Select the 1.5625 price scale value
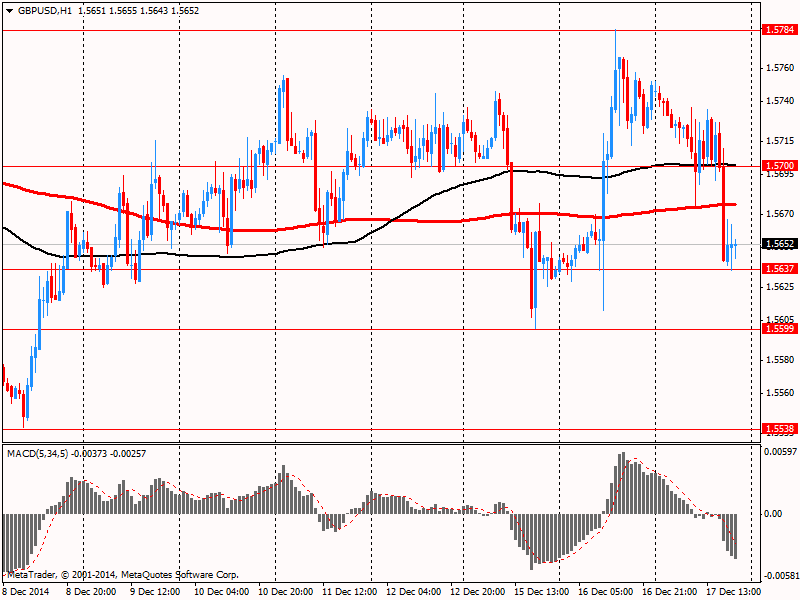The width and height of the screenshot is (800, 600). point(781,287)
